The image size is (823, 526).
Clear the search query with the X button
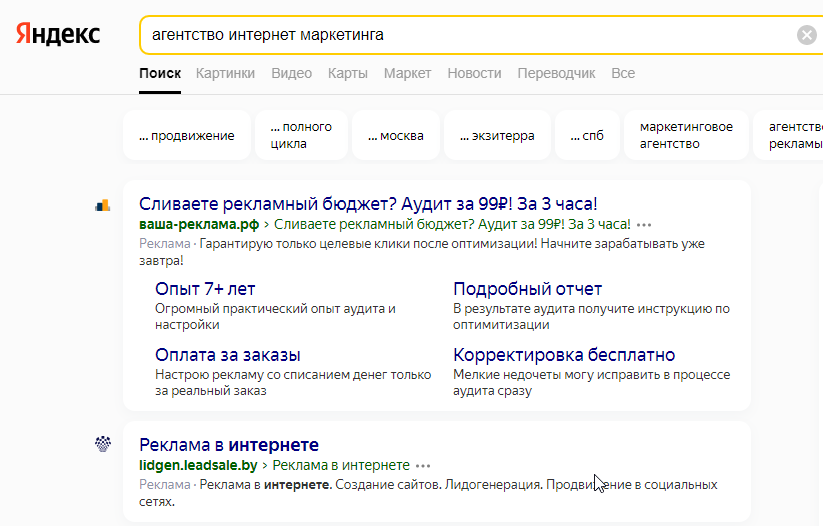coord(807,35)
